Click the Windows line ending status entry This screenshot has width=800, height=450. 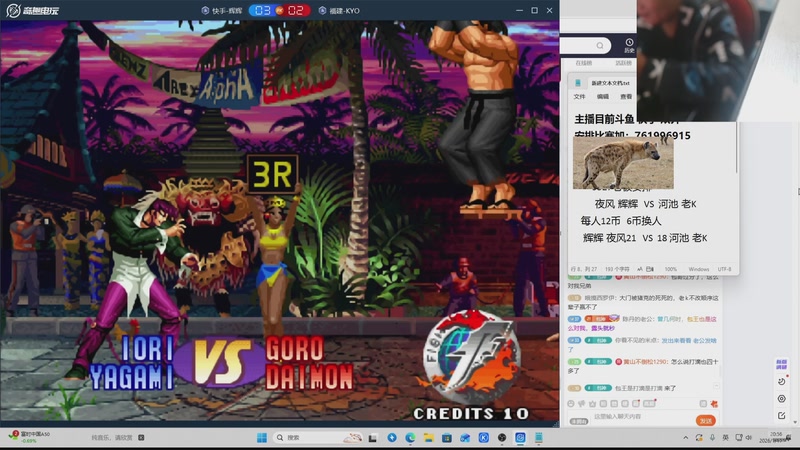(x=698, y=269)
